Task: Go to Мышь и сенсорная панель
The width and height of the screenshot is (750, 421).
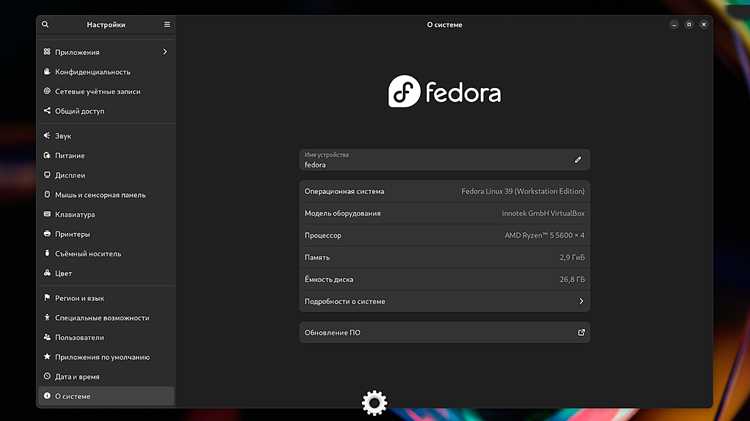Action: tap(106, 194)
